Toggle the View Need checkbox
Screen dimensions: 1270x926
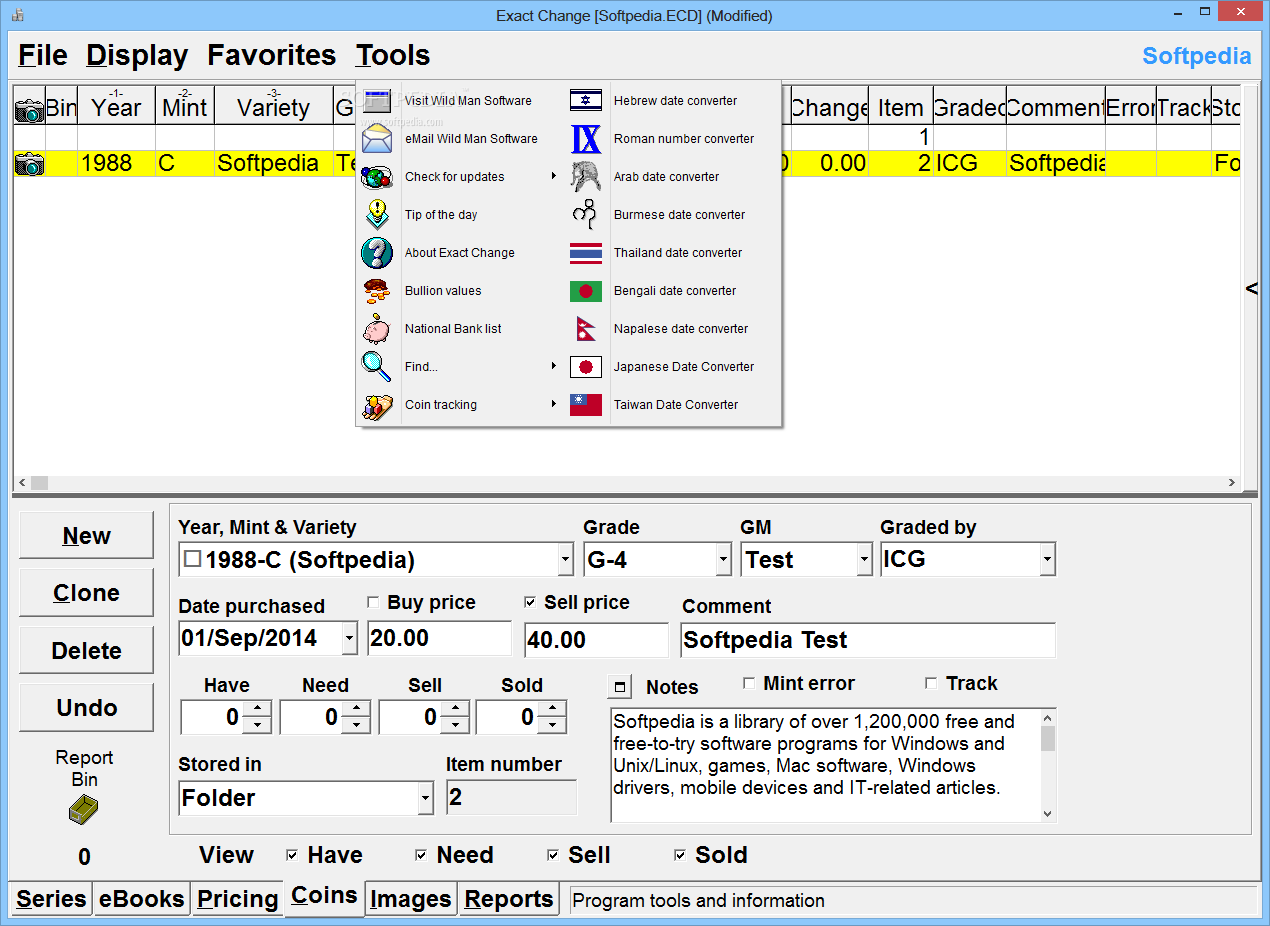point(422,855)
